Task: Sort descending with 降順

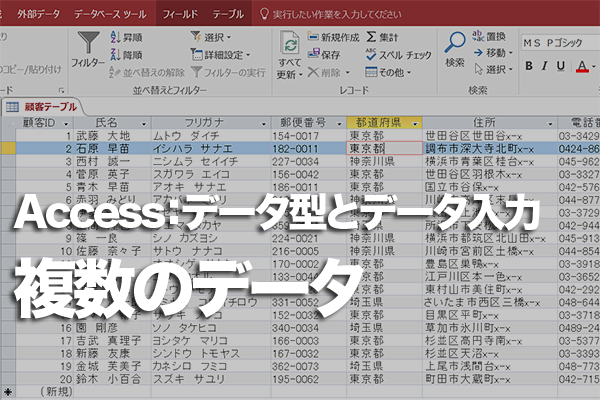Action: 126,55
